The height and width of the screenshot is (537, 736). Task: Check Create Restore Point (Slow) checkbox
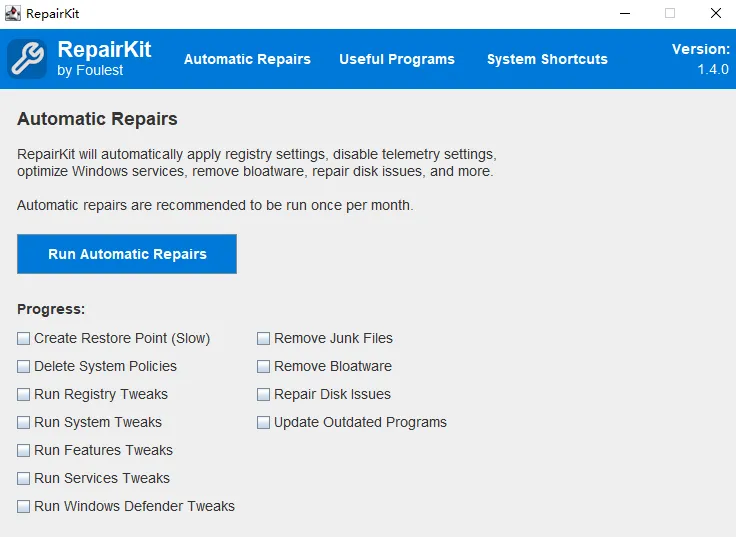pos(24,339)
